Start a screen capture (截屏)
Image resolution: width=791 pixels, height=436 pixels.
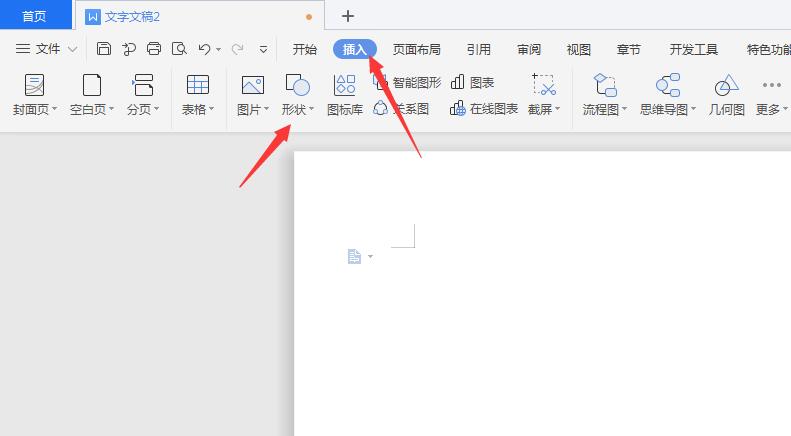click(544, 94)
